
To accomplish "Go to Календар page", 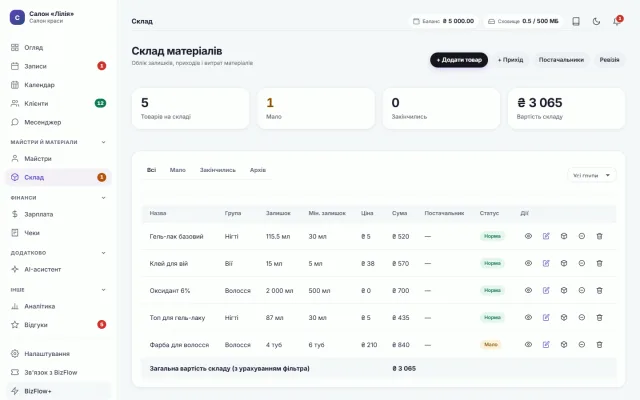I will 58,85.
